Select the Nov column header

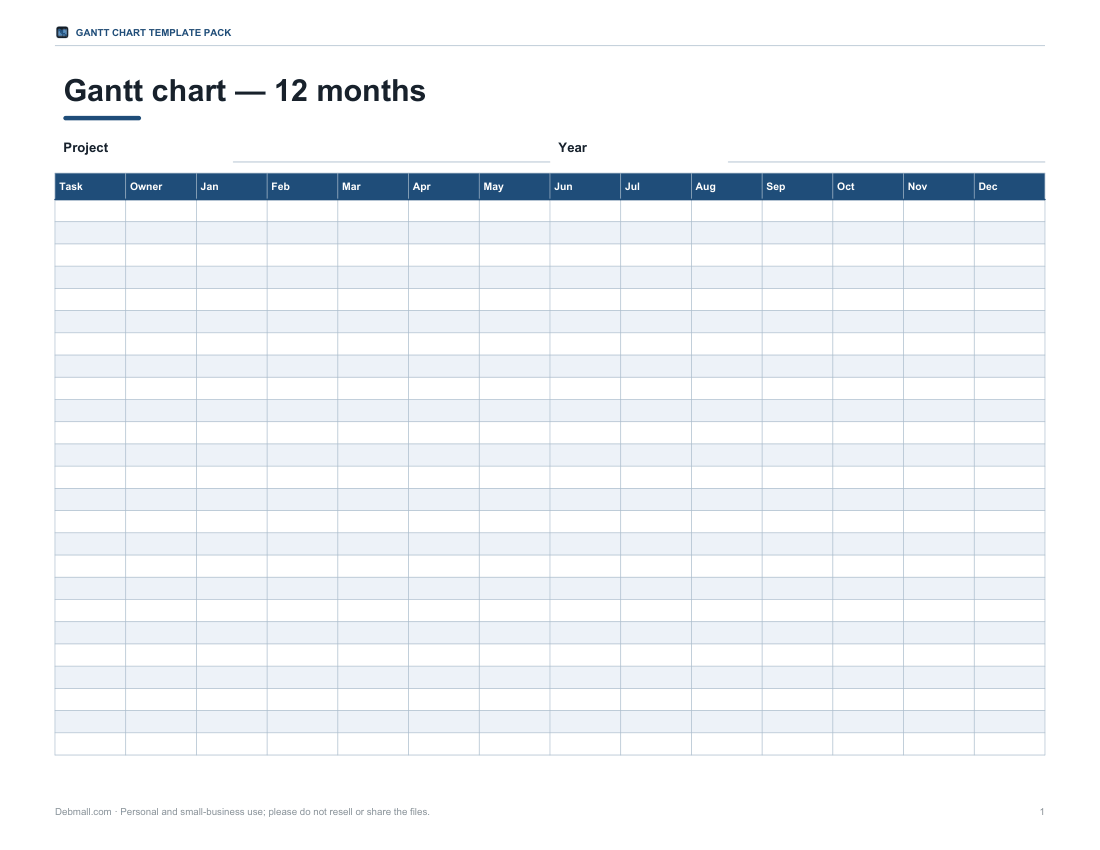(939, 187)
